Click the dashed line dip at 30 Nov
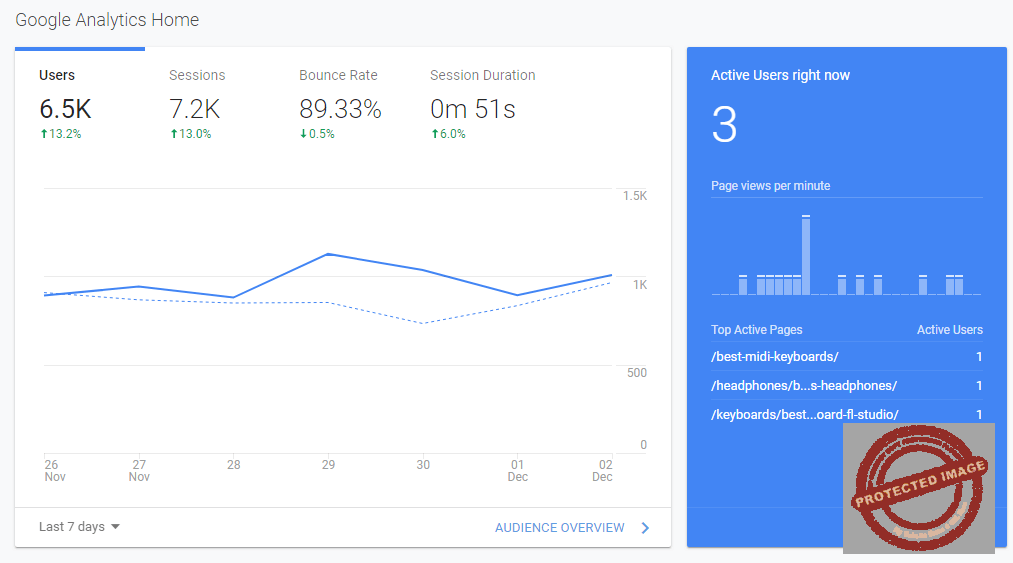Screen dimensions: 1013x563 pyautogui.click(x=423, y=323)
